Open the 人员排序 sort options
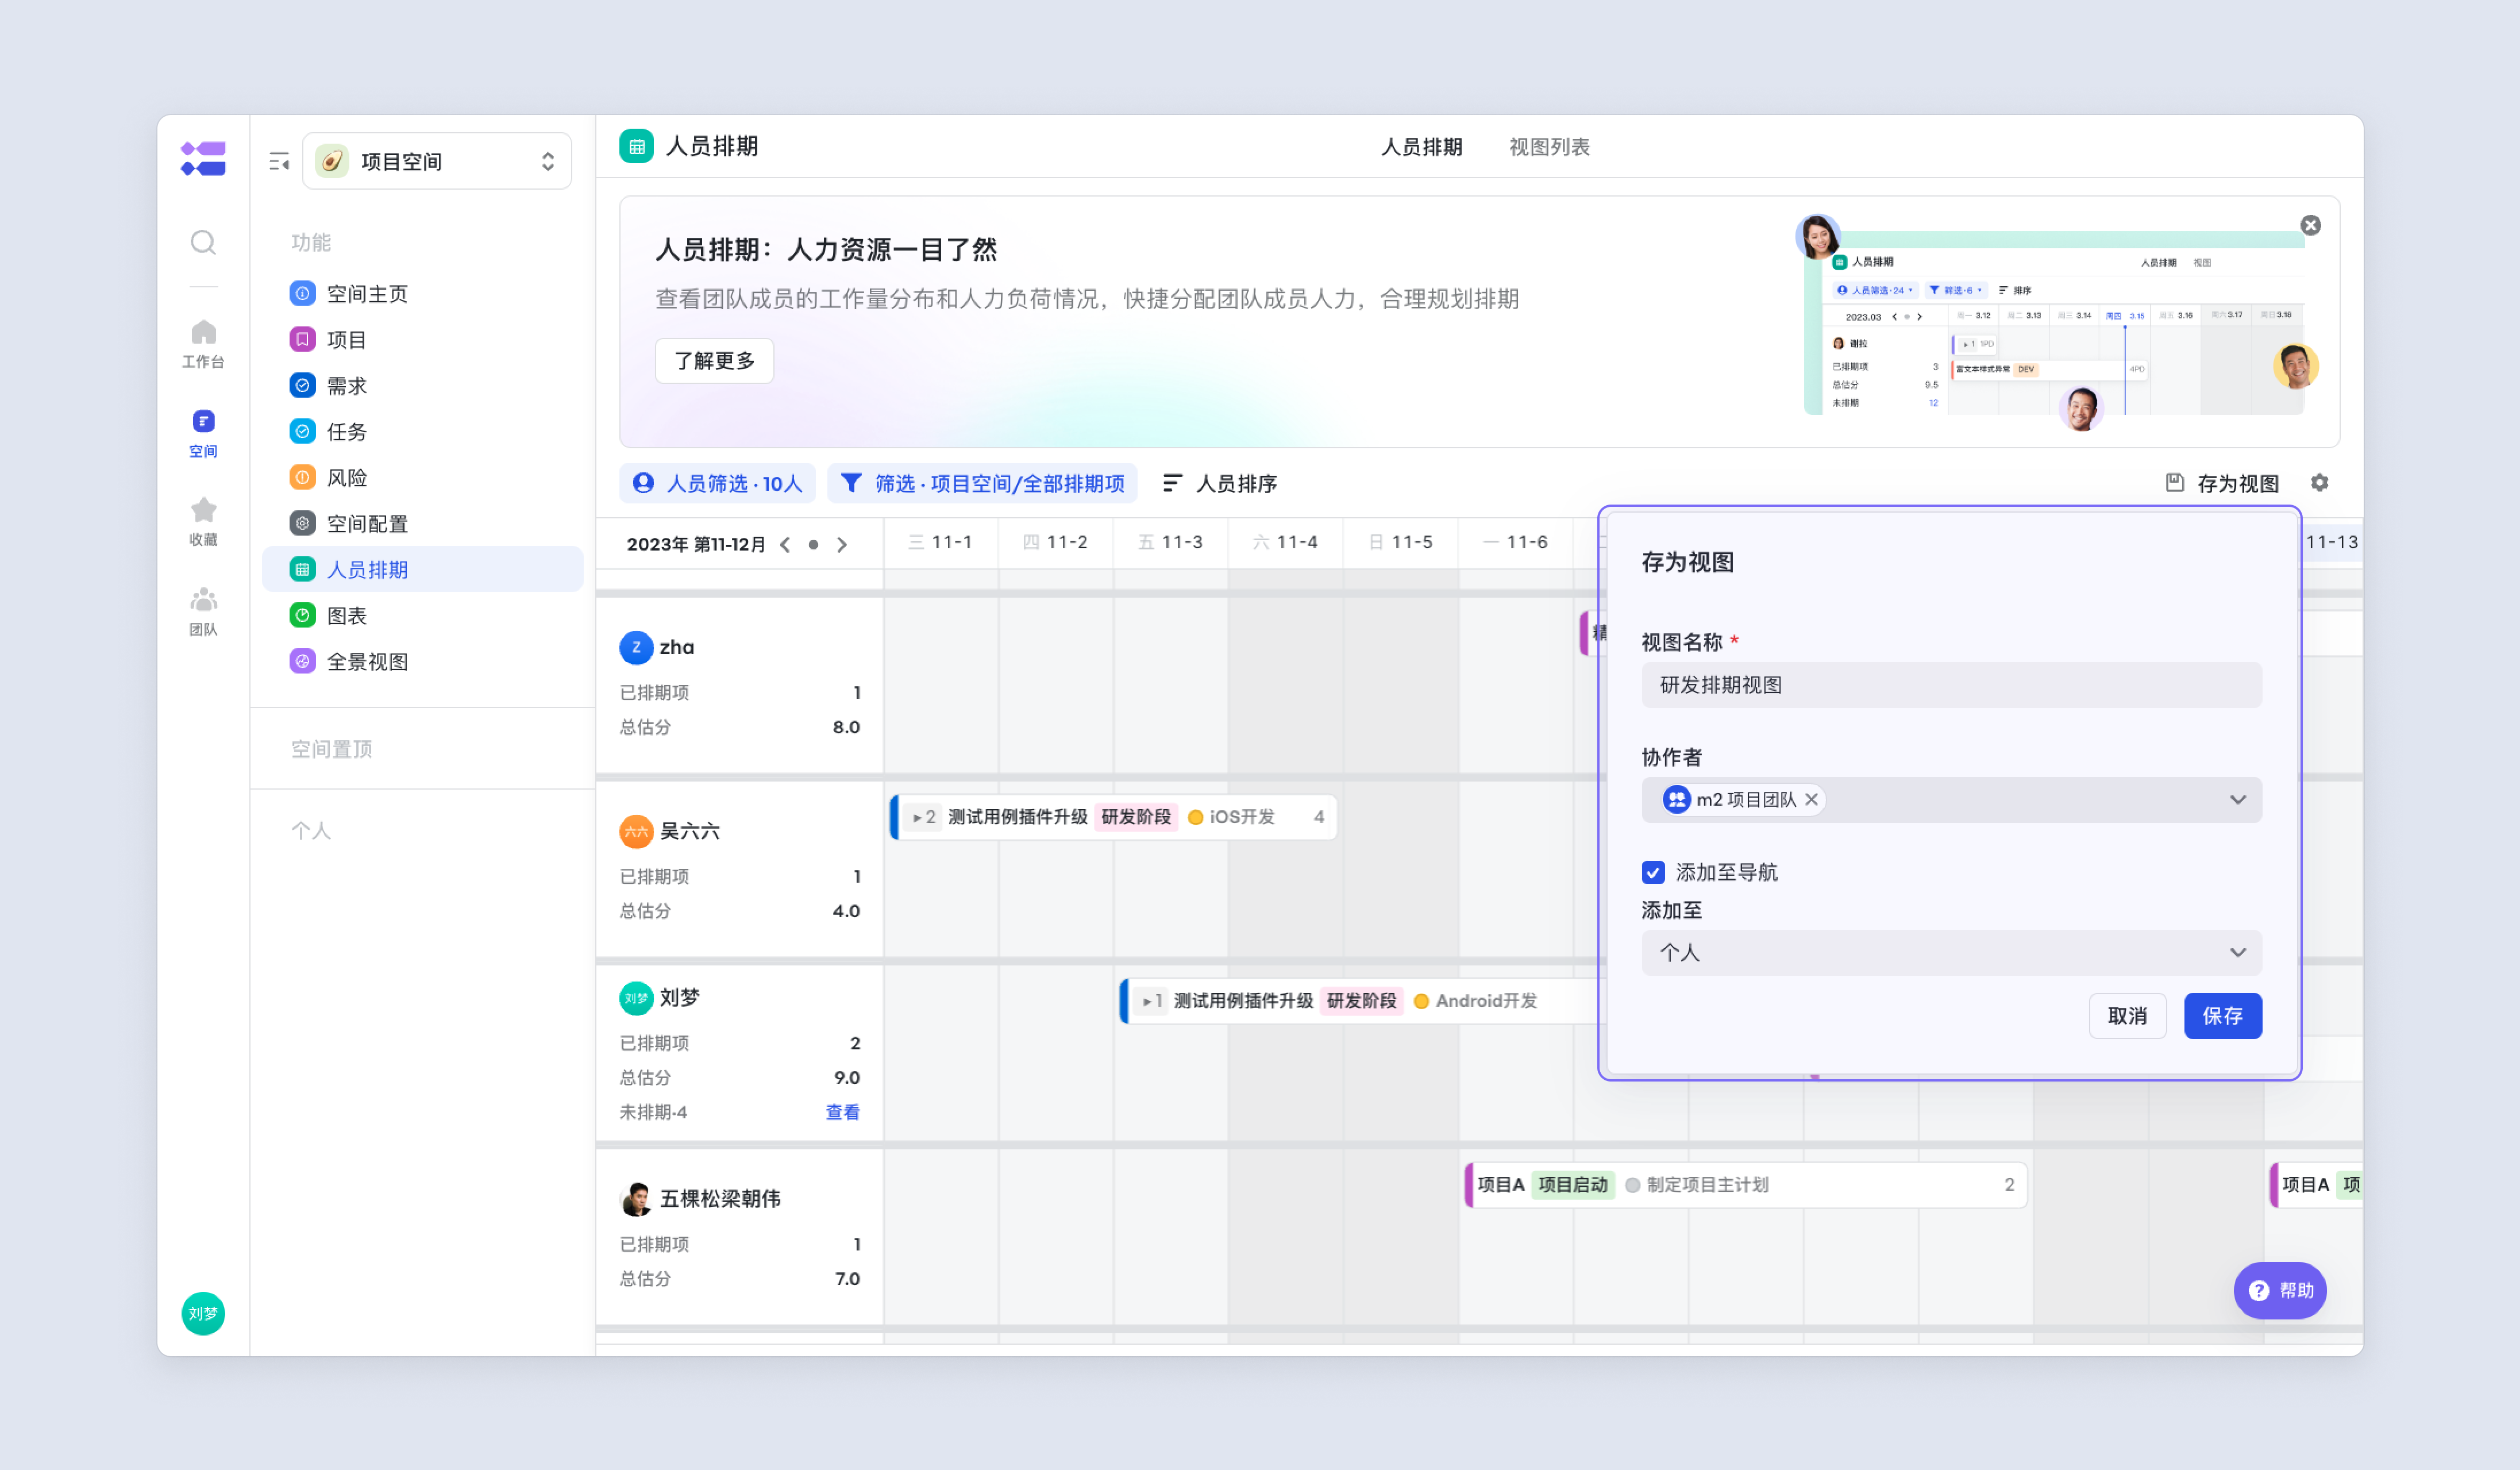Viewport: 2520px width, 1470px height. coord(1219,483)
